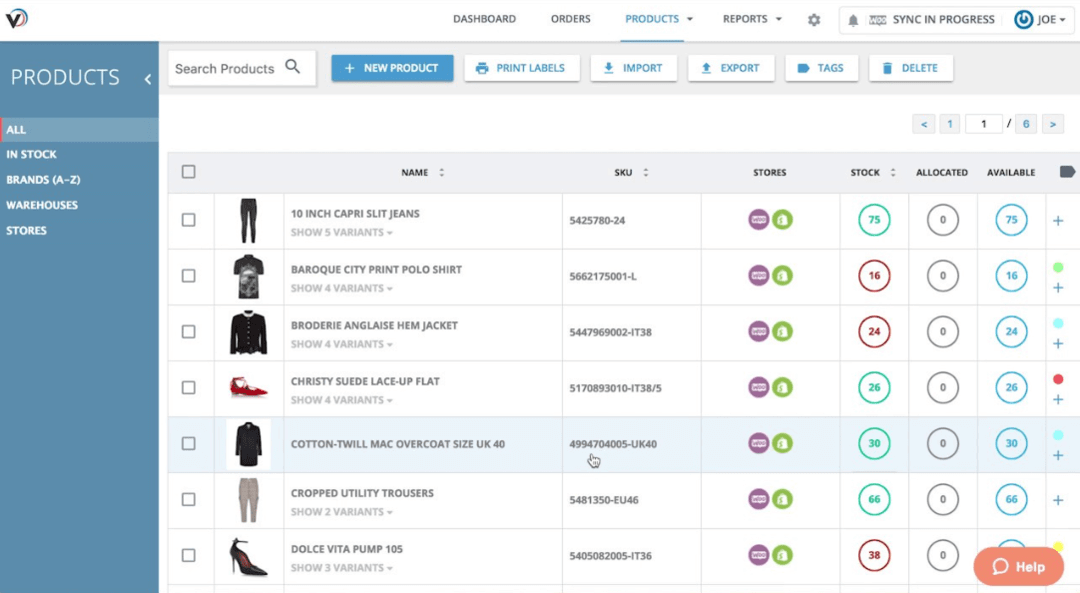The image size is (1080, 593).
Task: Select the Dolce Vita Pump 105 checkbox
Action: pyautogui.click(x=188, y=555)
